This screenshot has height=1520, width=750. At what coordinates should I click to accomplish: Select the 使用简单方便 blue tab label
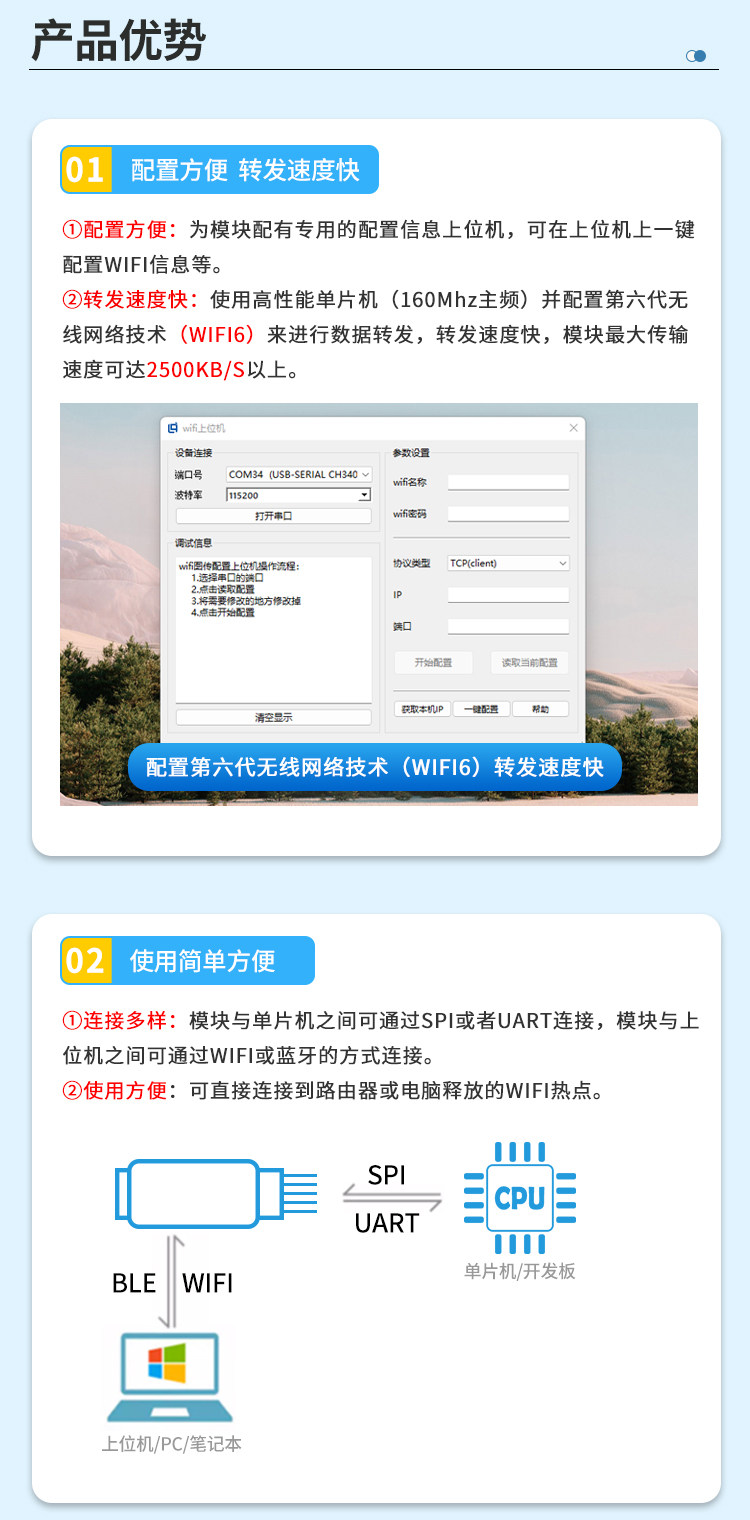coord(202,961)
